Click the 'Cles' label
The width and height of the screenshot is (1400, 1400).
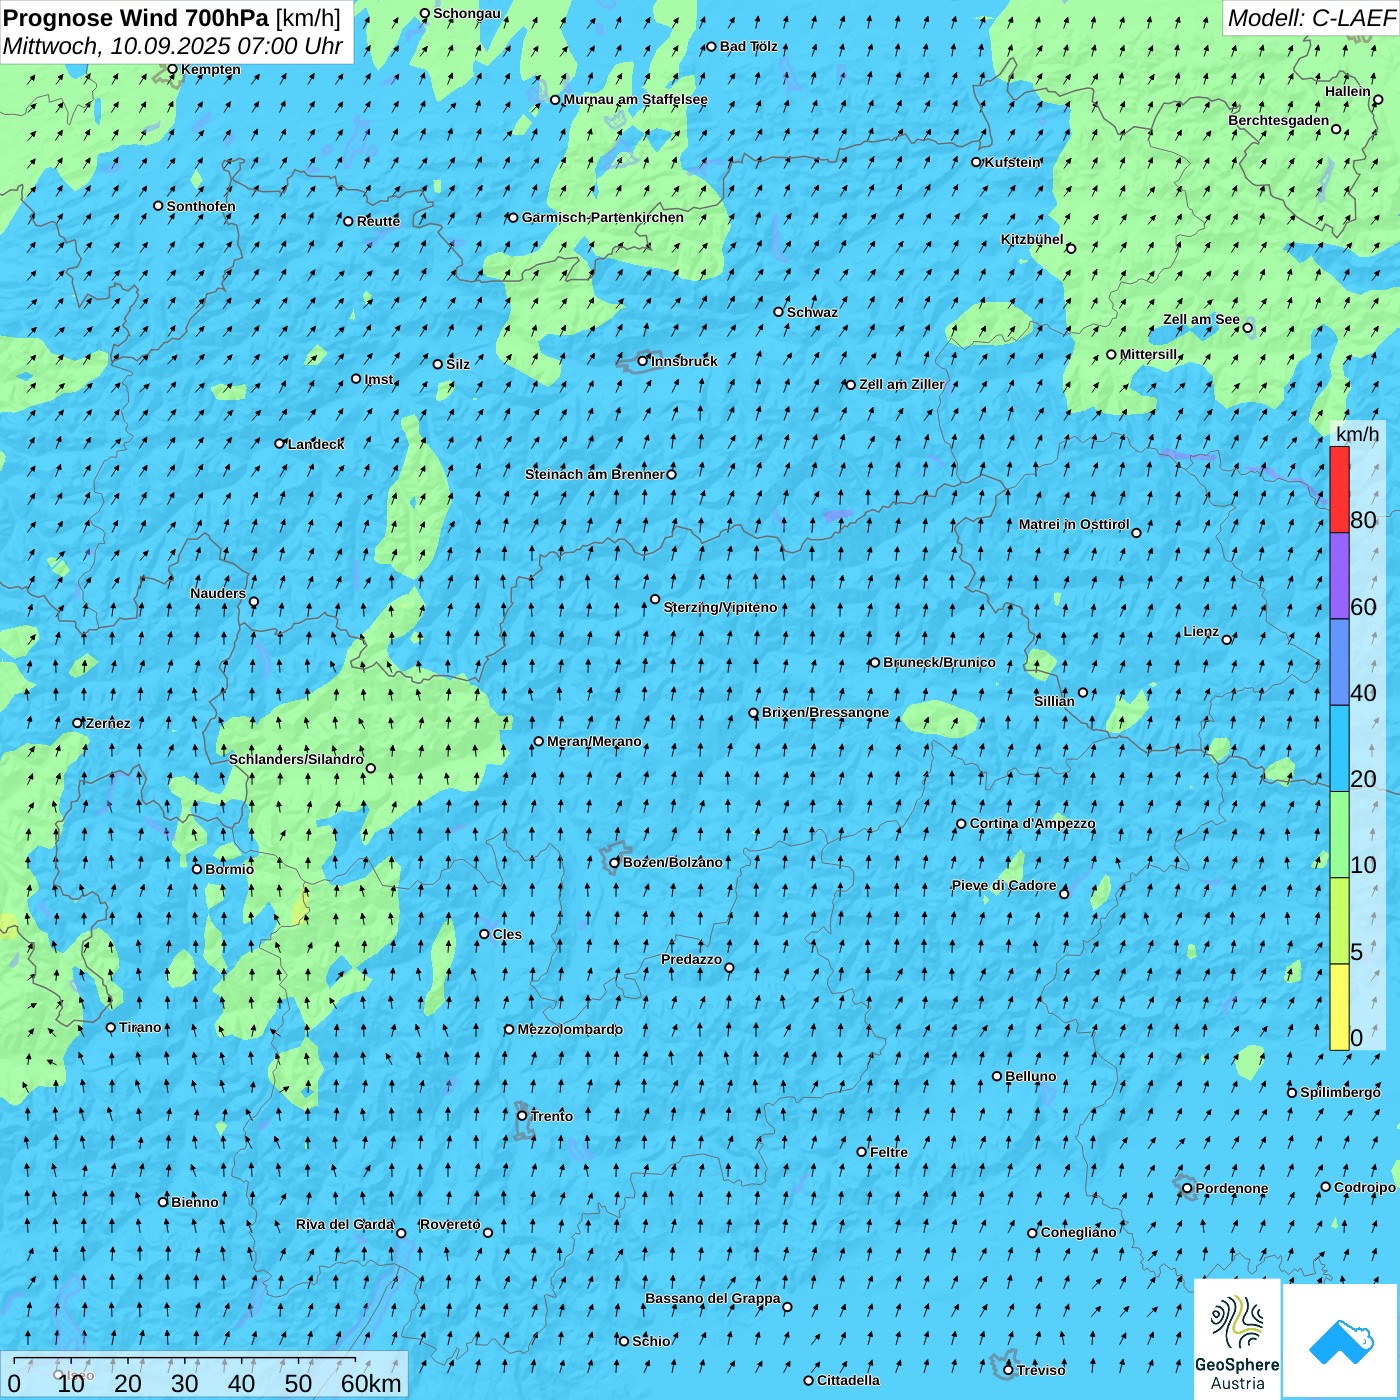507,934
